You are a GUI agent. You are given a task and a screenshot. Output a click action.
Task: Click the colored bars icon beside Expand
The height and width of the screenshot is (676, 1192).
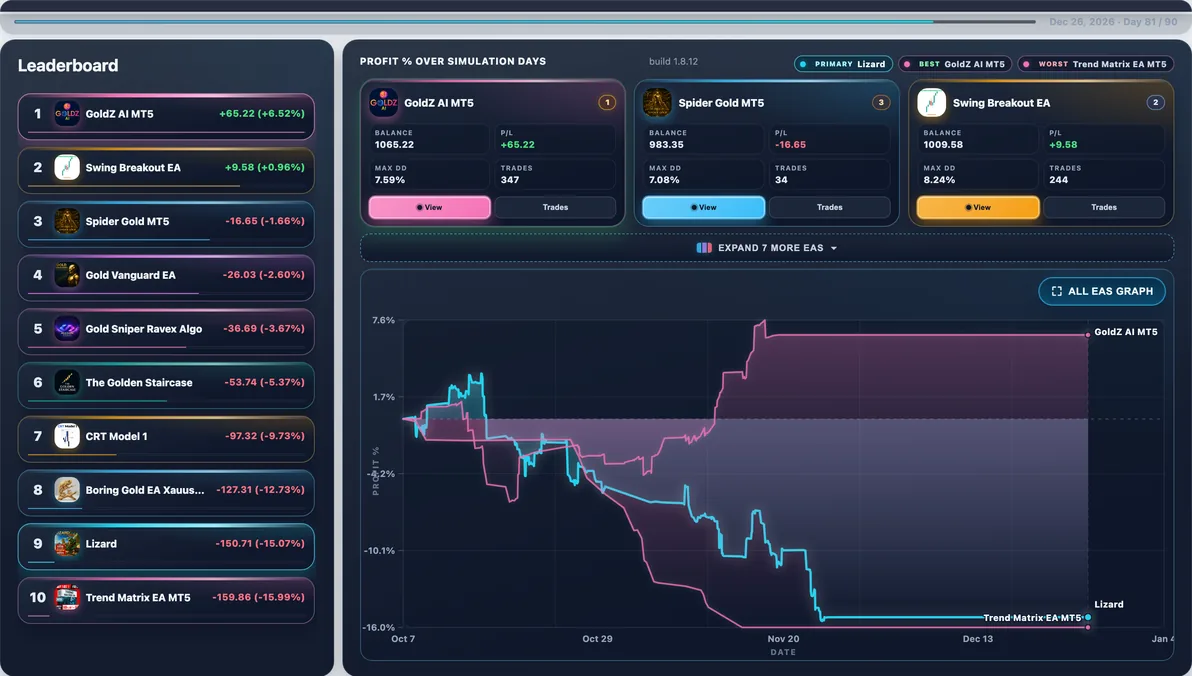[x=704, y=248]
